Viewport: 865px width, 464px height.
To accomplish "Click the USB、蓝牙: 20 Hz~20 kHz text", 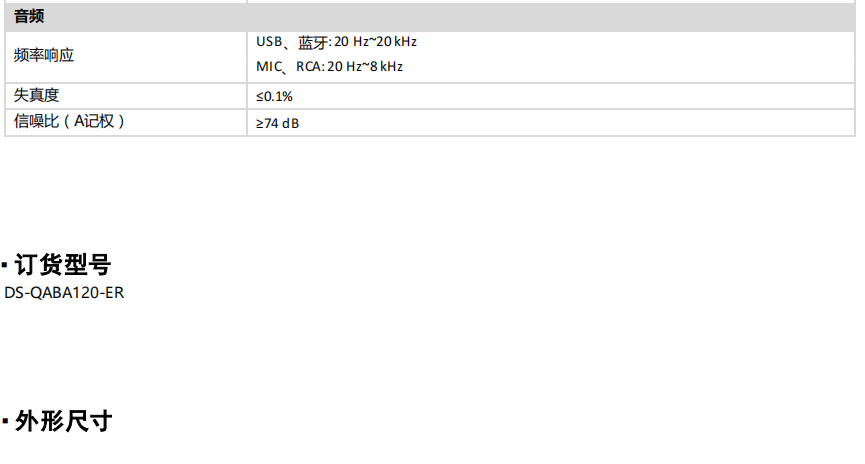I will point(337,42).
